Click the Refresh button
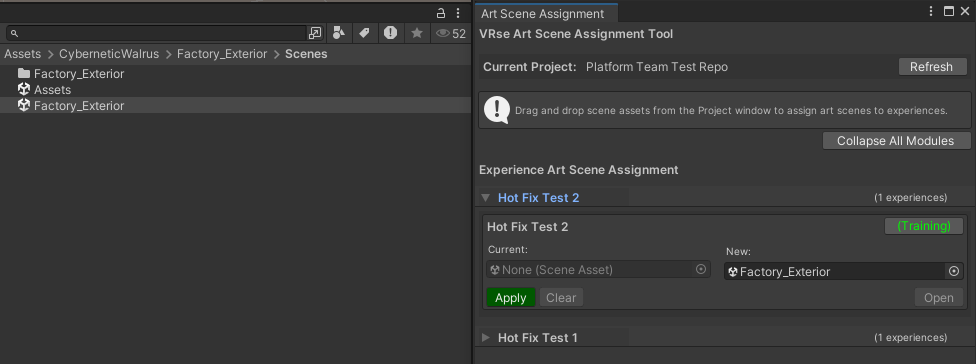 (x=931, y=67)
